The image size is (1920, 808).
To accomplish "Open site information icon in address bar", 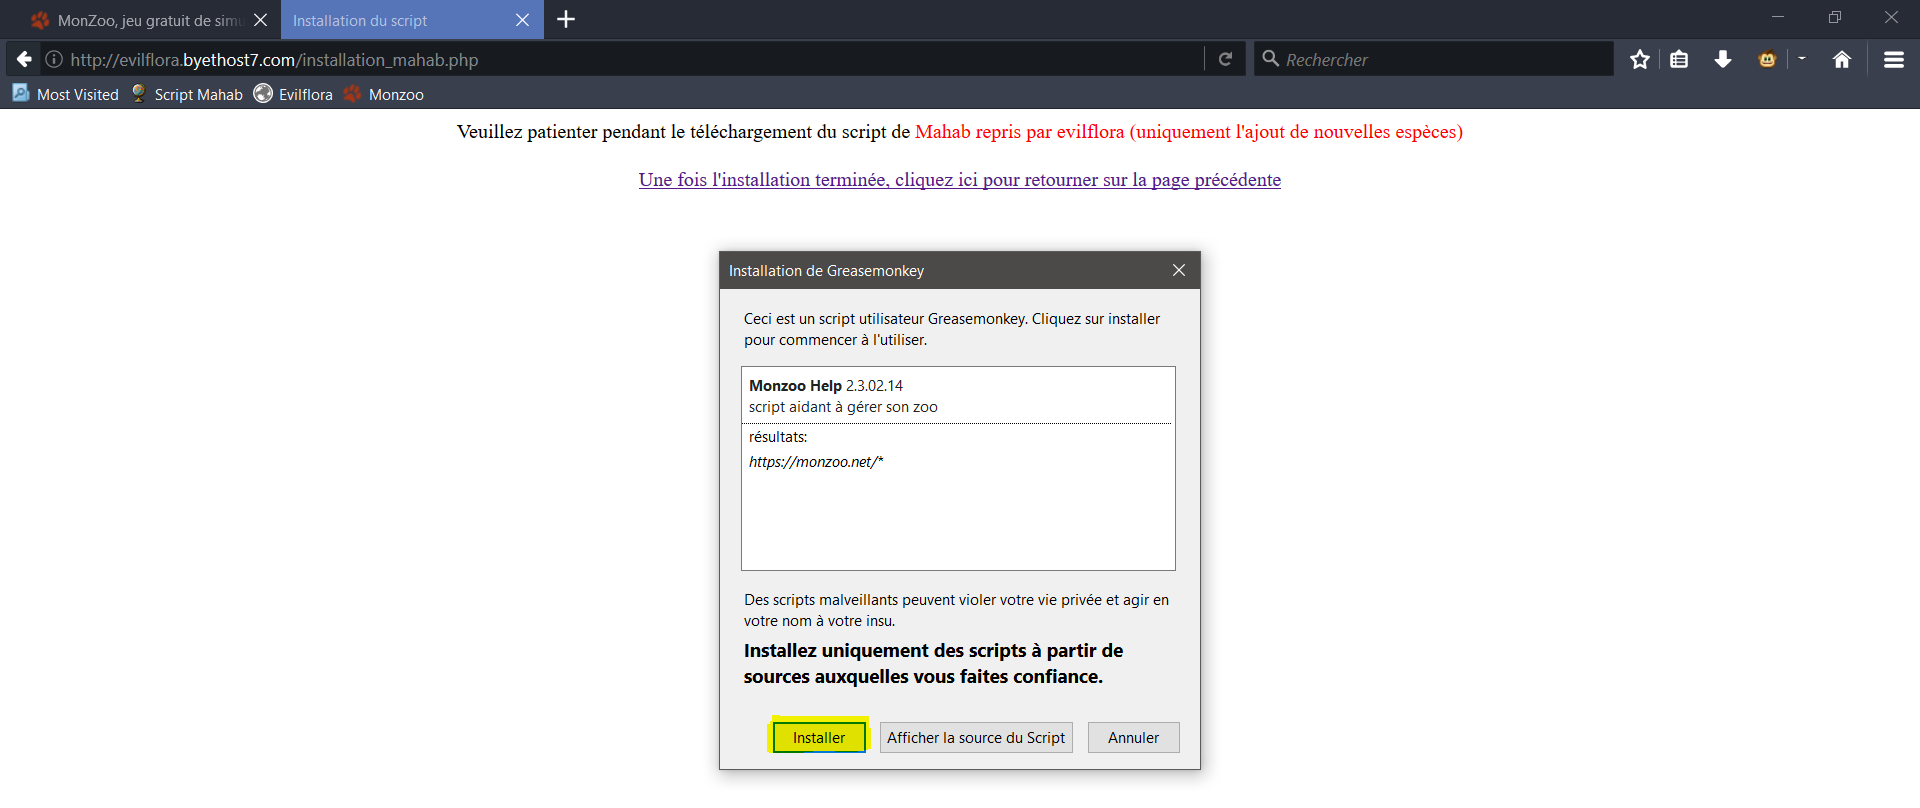I will [54, 60].
